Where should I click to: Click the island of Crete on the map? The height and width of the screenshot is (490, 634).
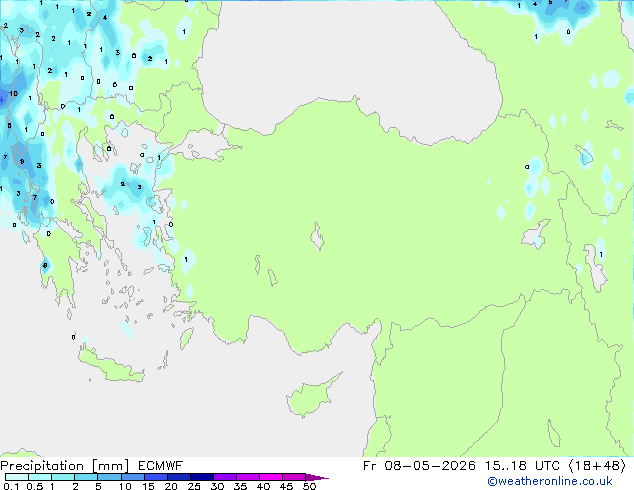coord(111,366)
